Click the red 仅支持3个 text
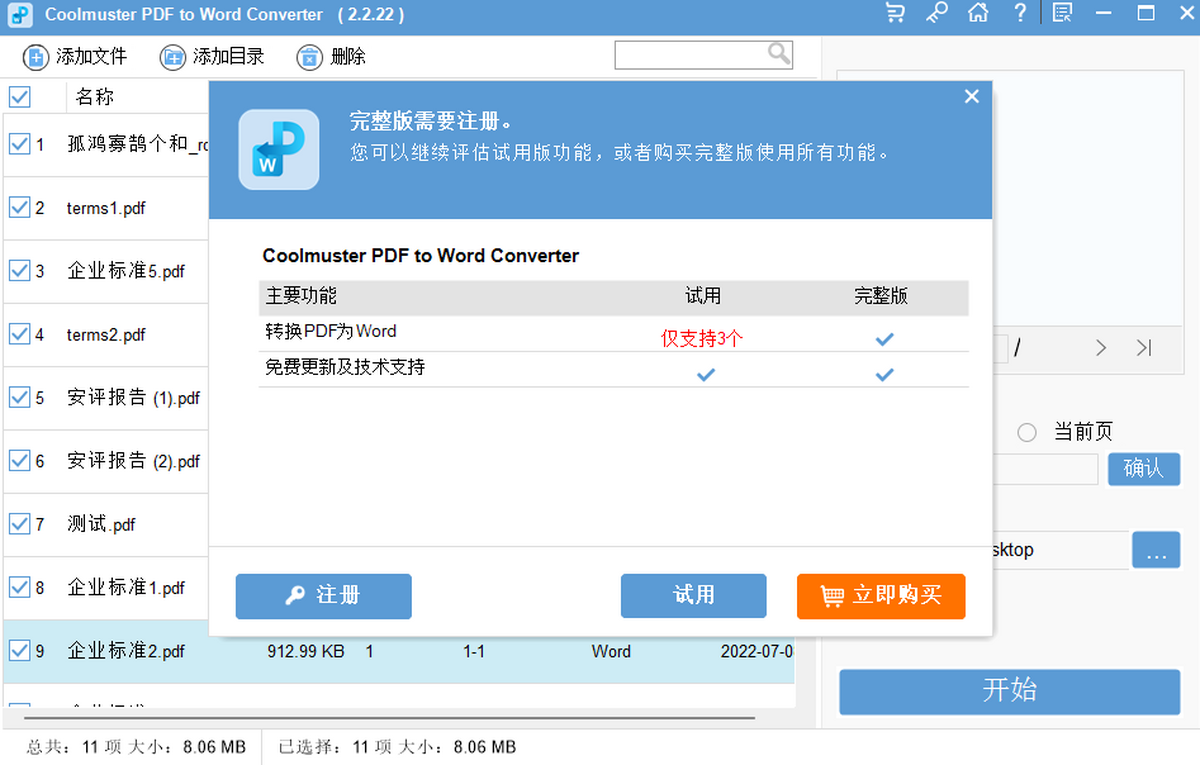The image size is (1200, 765). (x=702, y=339)
